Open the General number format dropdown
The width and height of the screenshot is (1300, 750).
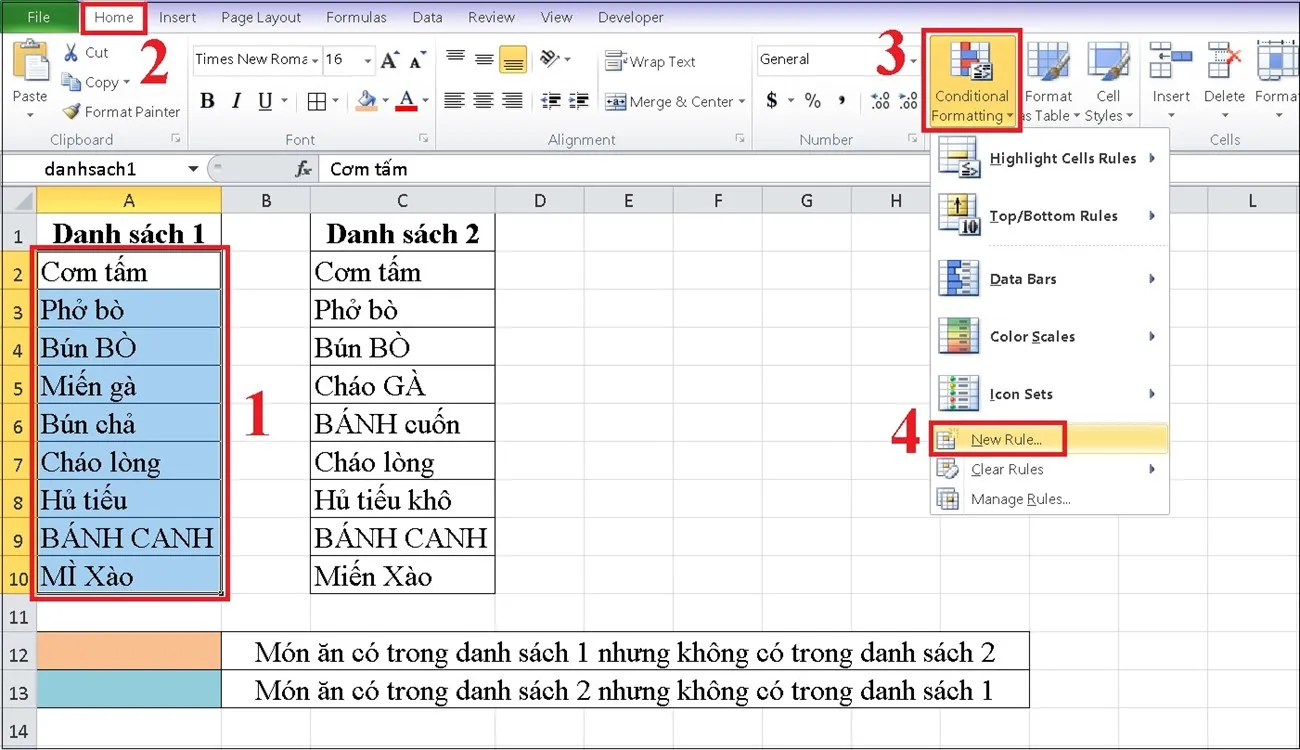(x=913, y=60)
